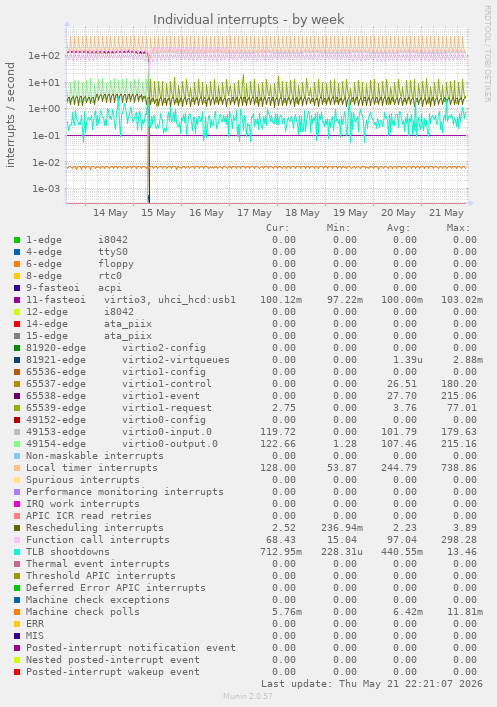The height and width of the screenshot is (707, 497).
Task: Click the 21 May date label on x-axis
Action: pos(446,213)
